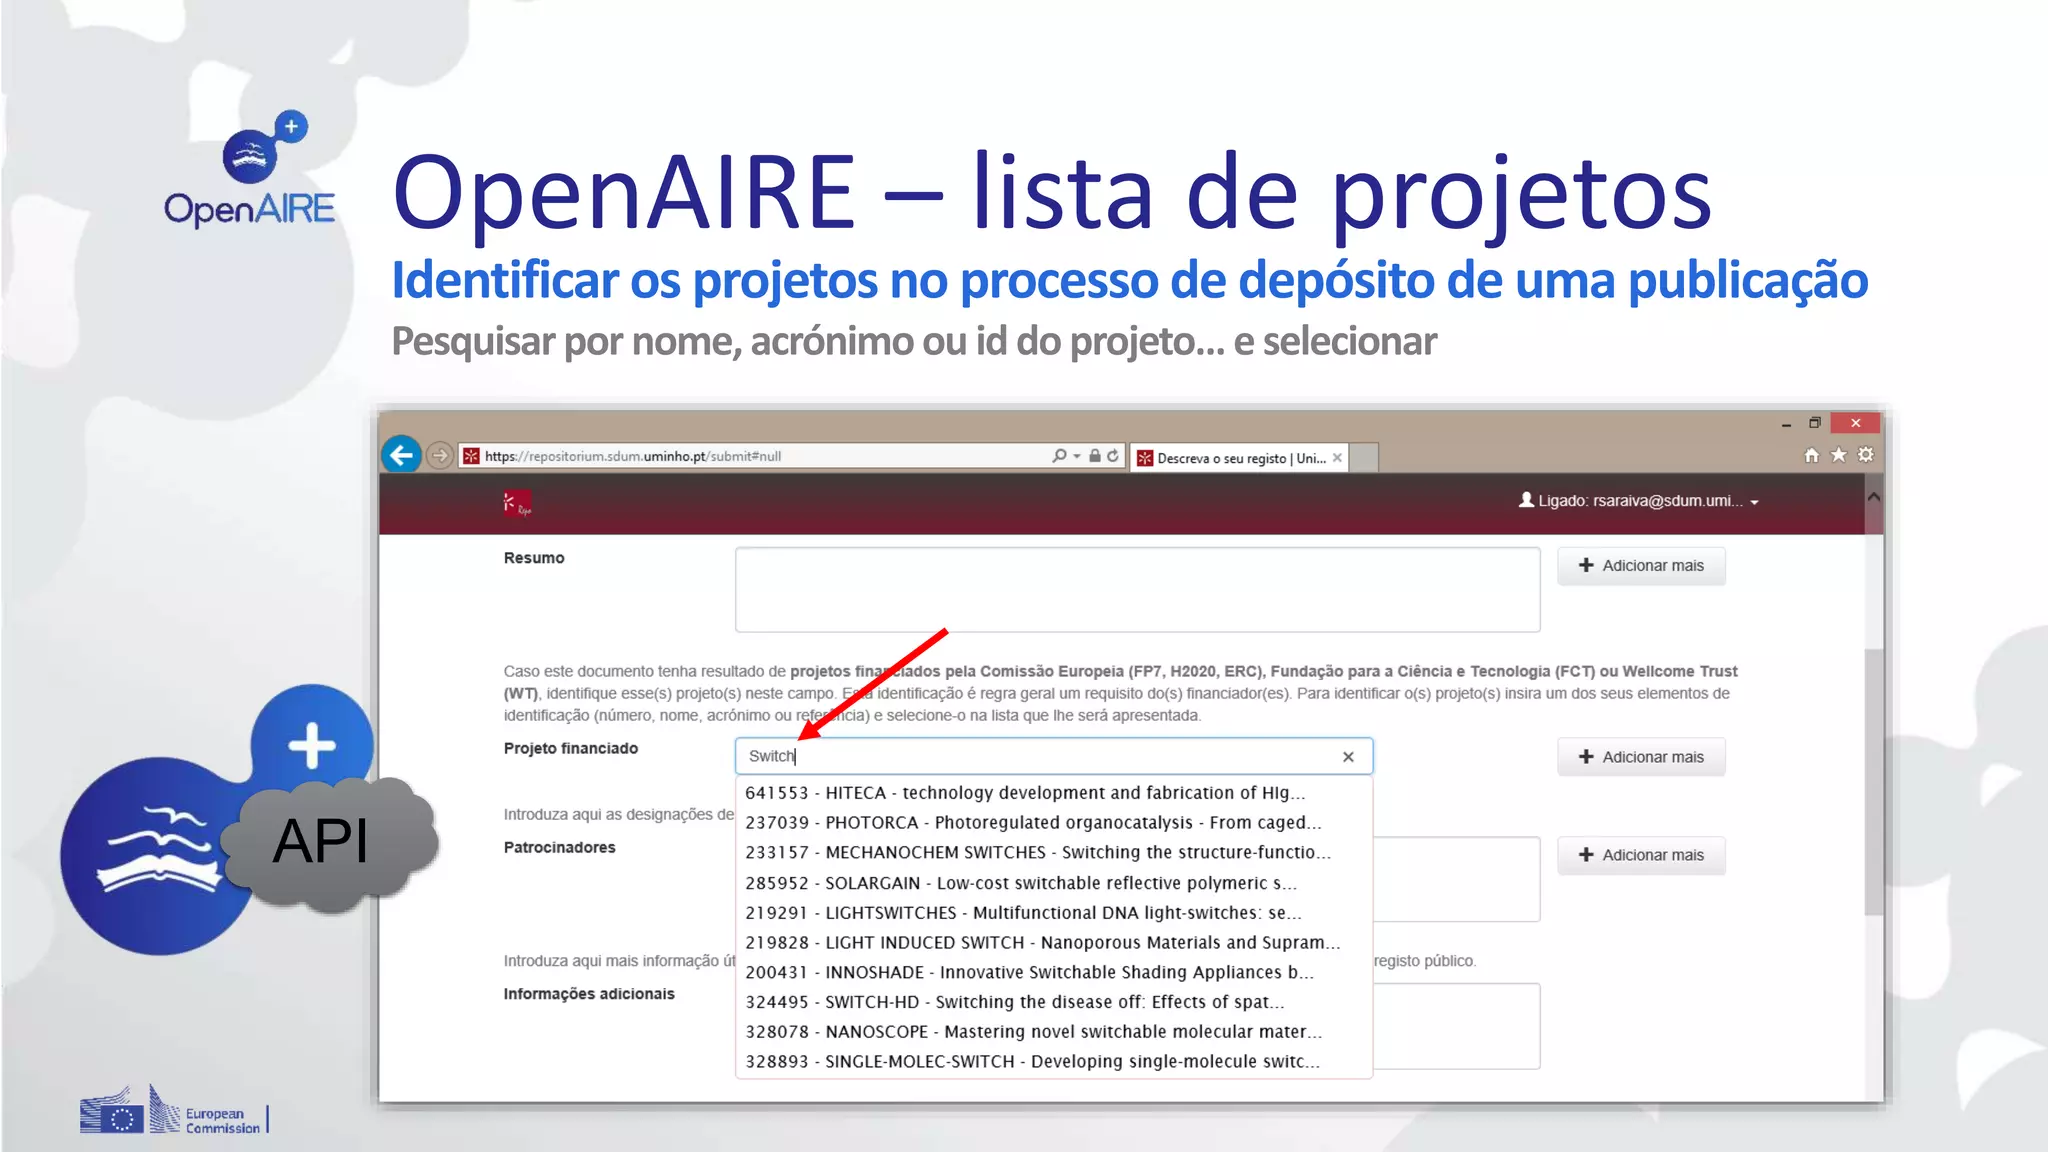Open the 'Ligado: rsaraiva@sdum.umi...' user dropdown
Screen dimensions: 2048x1152
(1638, 501)
